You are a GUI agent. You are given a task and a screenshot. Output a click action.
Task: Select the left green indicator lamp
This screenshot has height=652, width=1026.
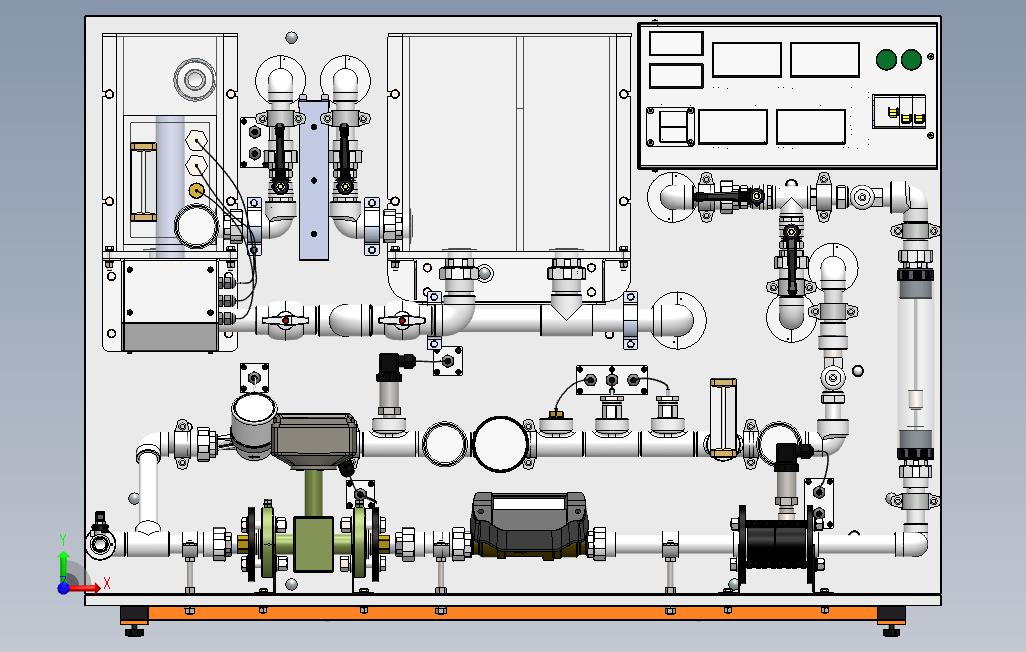886,60
